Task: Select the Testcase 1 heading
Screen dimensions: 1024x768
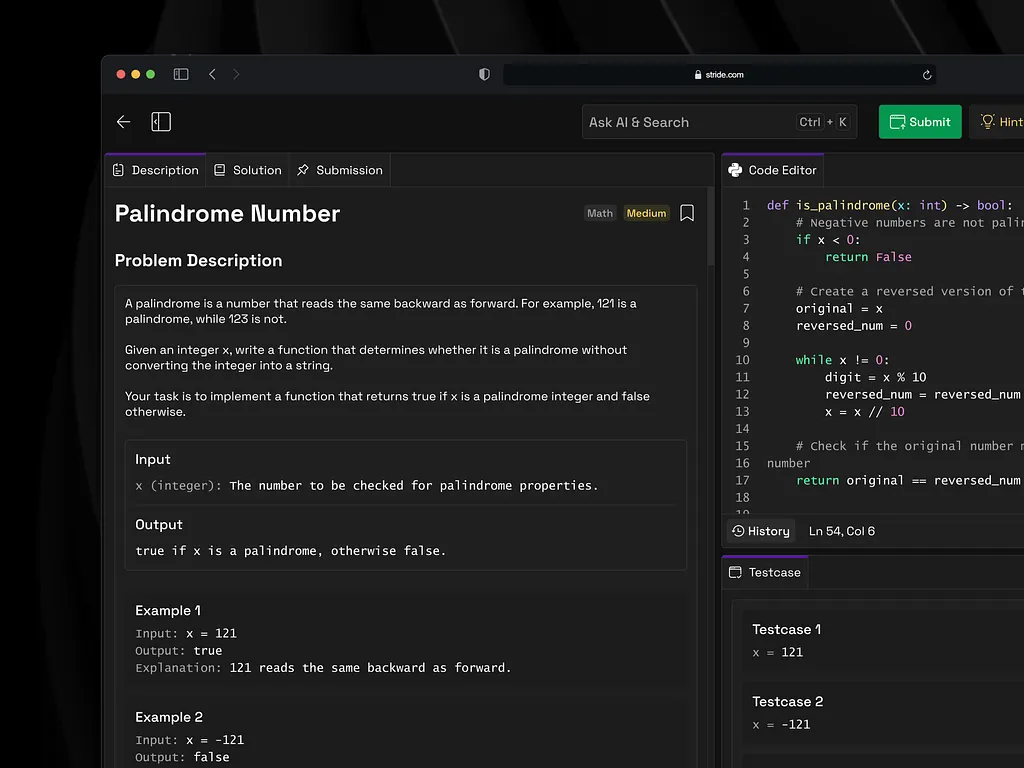Action: click(786, 630)
